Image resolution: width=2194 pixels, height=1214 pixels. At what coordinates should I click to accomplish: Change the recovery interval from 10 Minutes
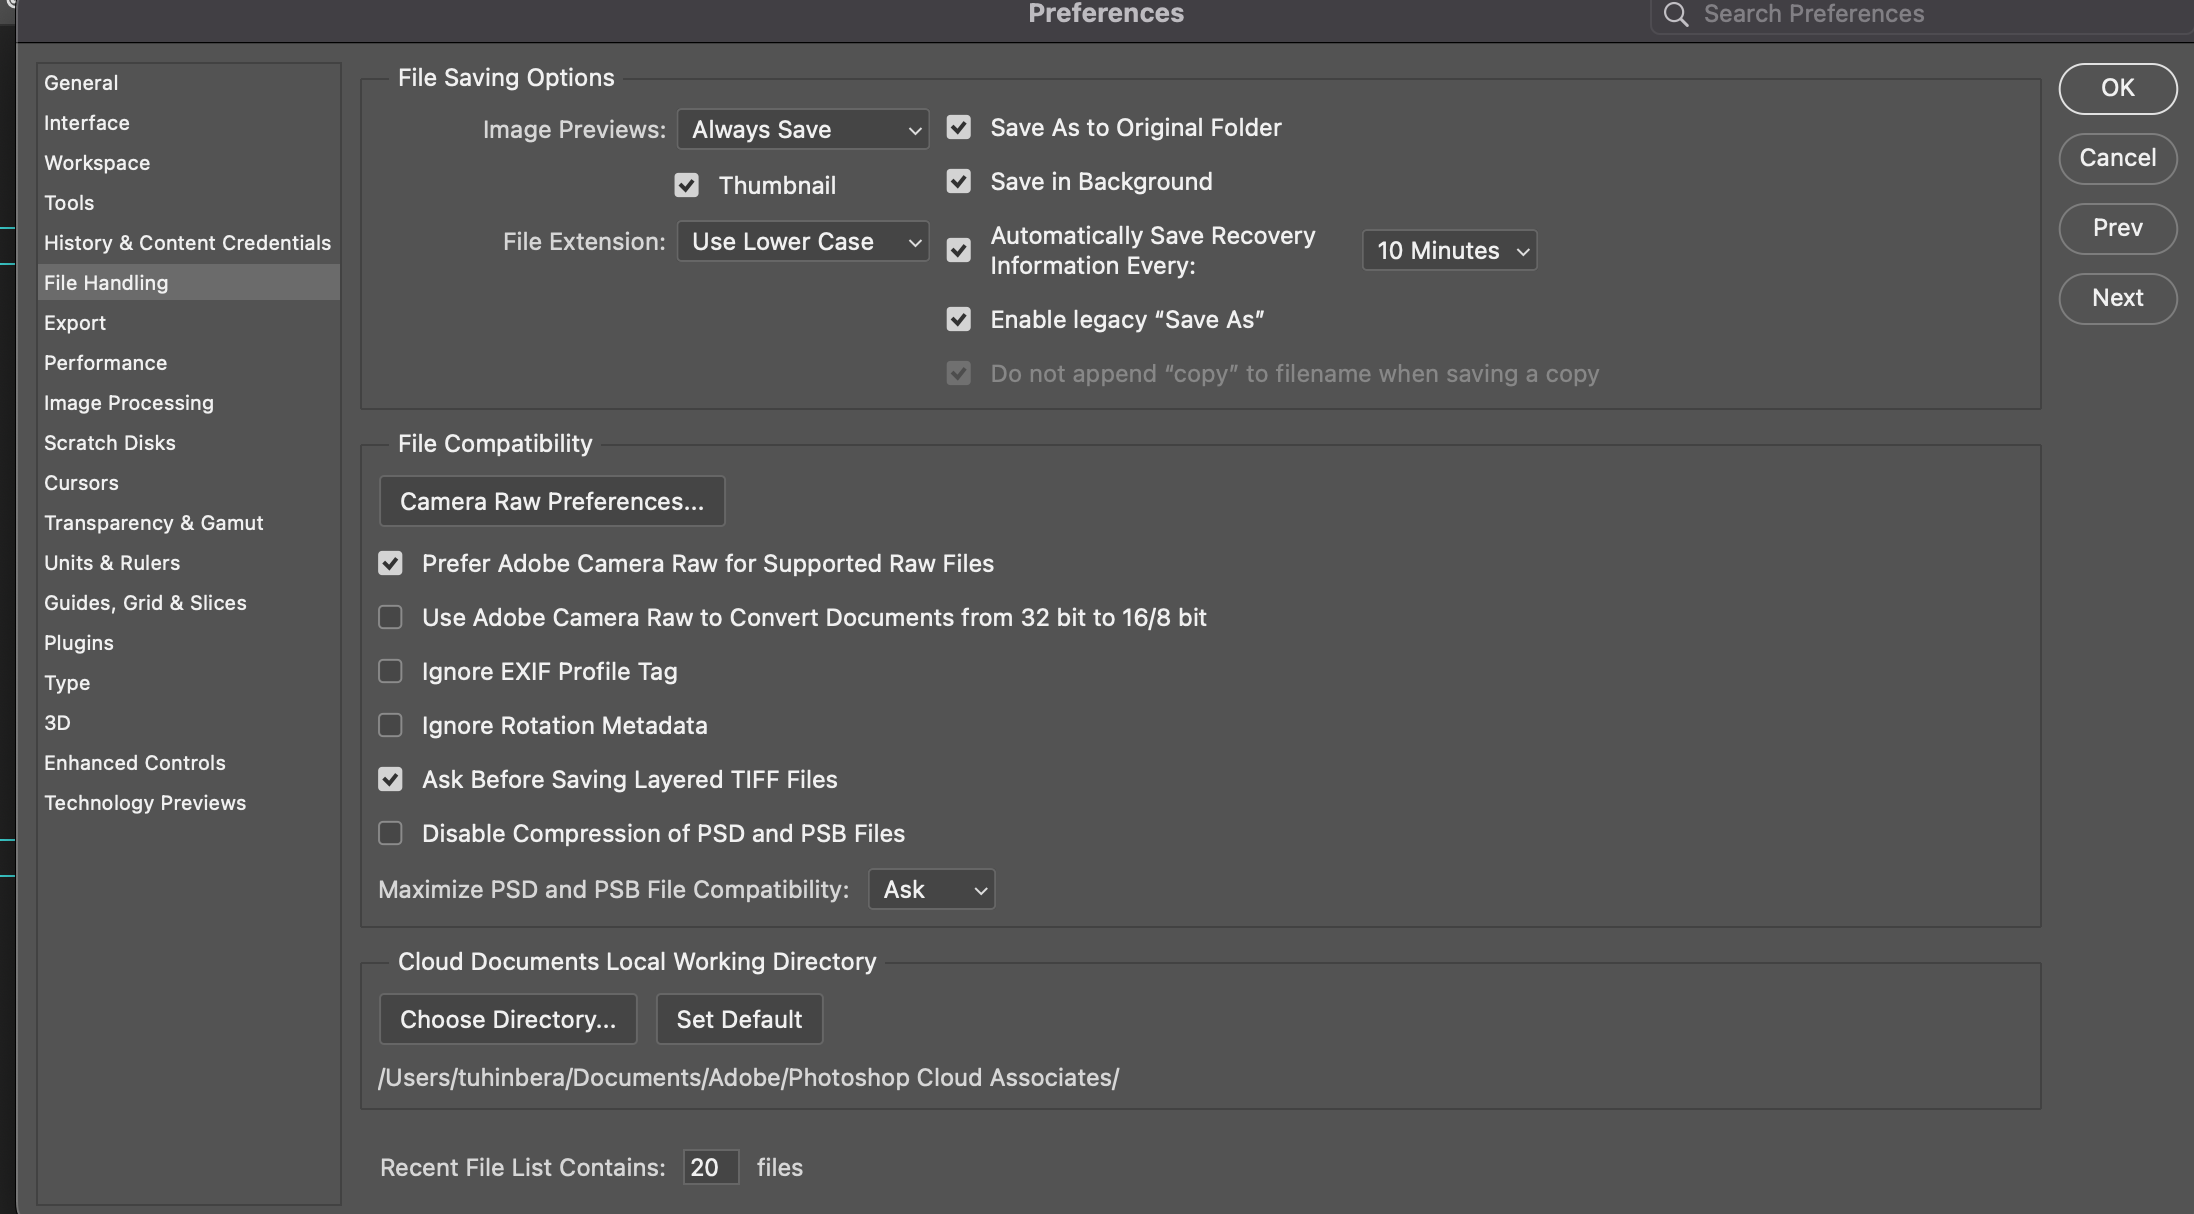[1448, 250]
